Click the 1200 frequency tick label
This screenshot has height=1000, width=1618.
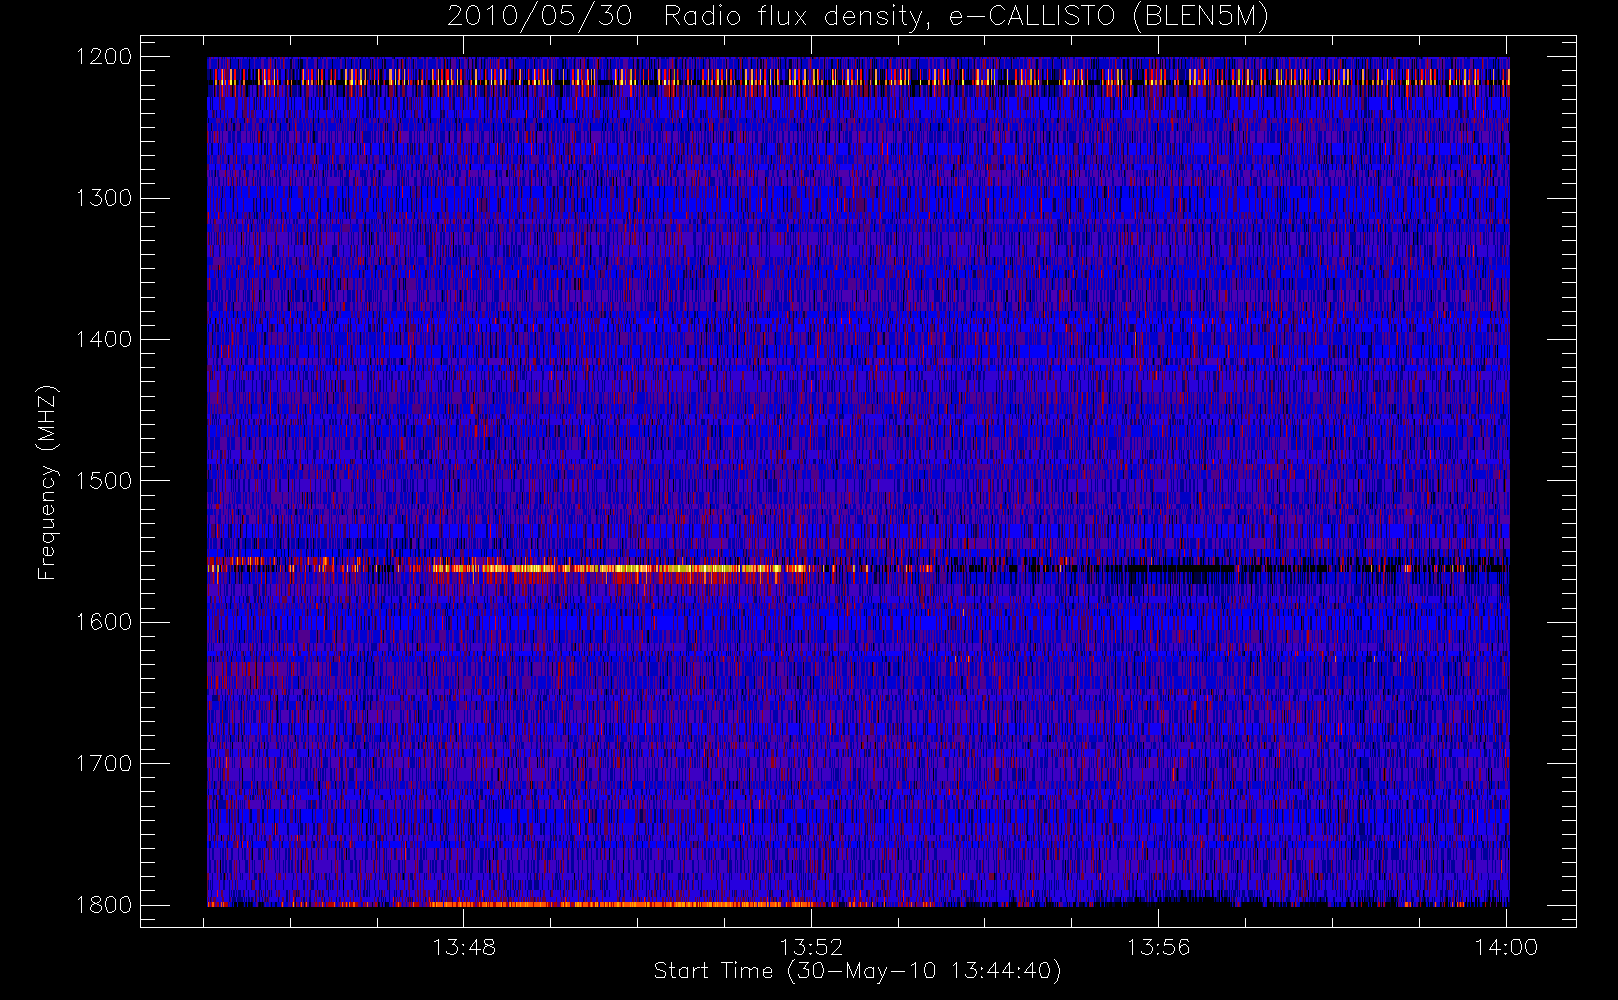(104, 57)
